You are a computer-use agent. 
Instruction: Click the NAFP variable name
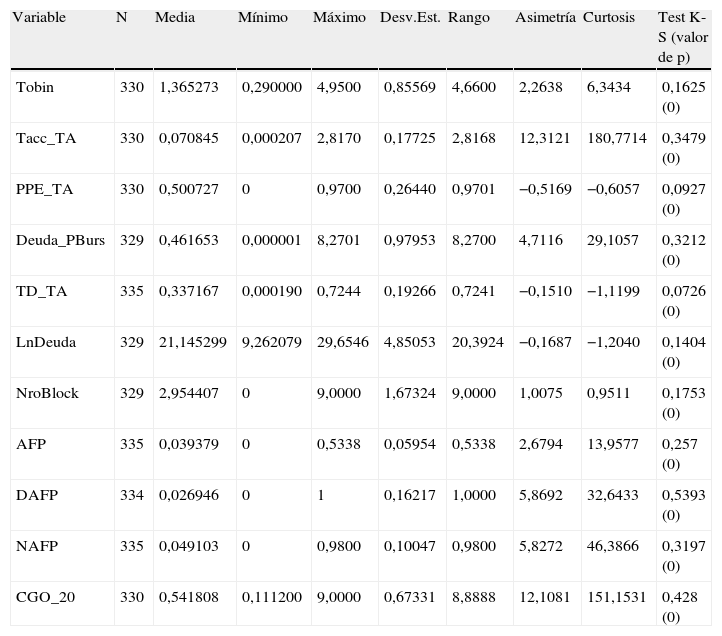[x=35, y=546]
